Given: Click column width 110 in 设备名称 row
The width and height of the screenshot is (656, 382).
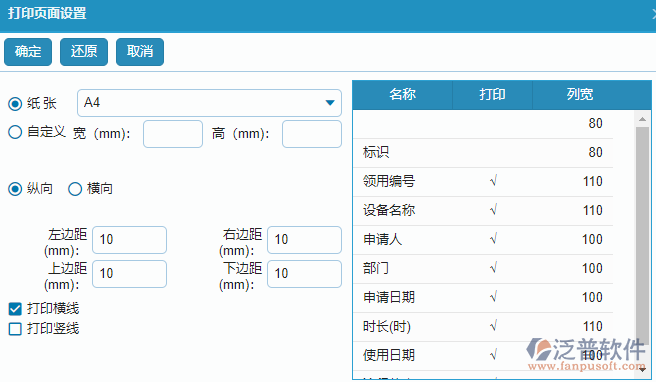Looking at the screenshot, I should tap(593, 210).
